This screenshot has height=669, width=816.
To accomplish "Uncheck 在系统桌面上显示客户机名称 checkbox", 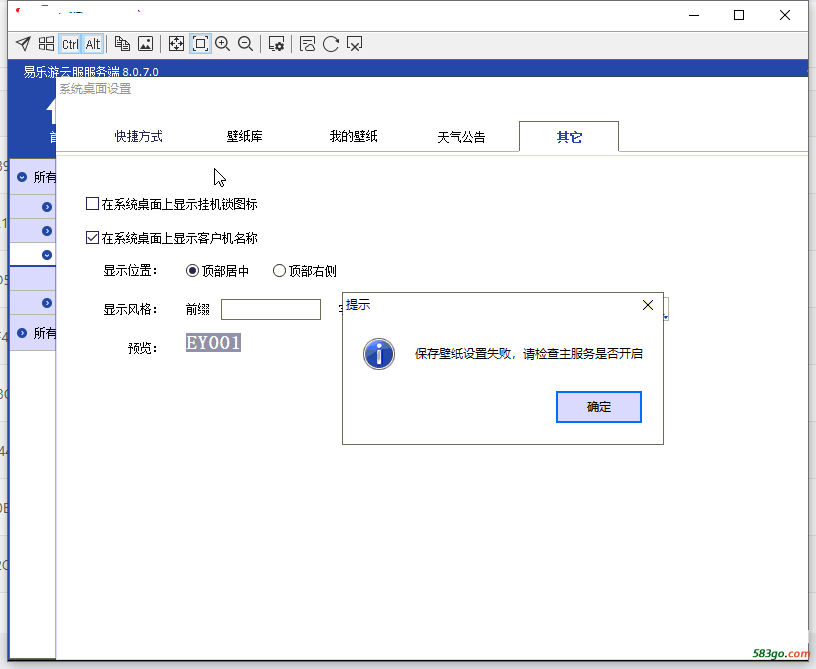I will point(93,238).
